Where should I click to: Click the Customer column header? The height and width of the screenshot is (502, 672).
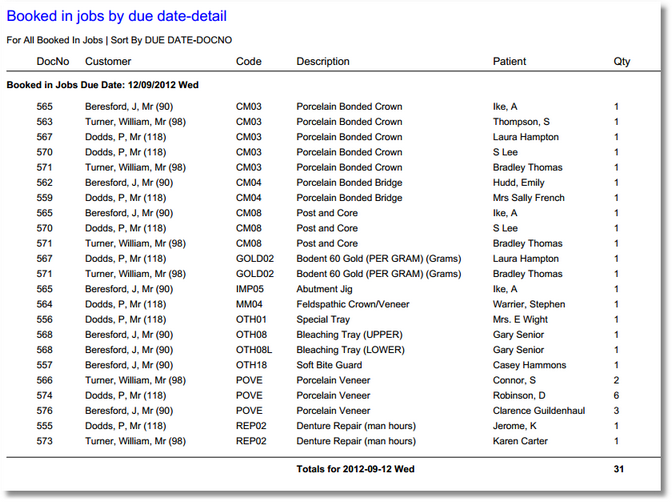tap(108, 61)
